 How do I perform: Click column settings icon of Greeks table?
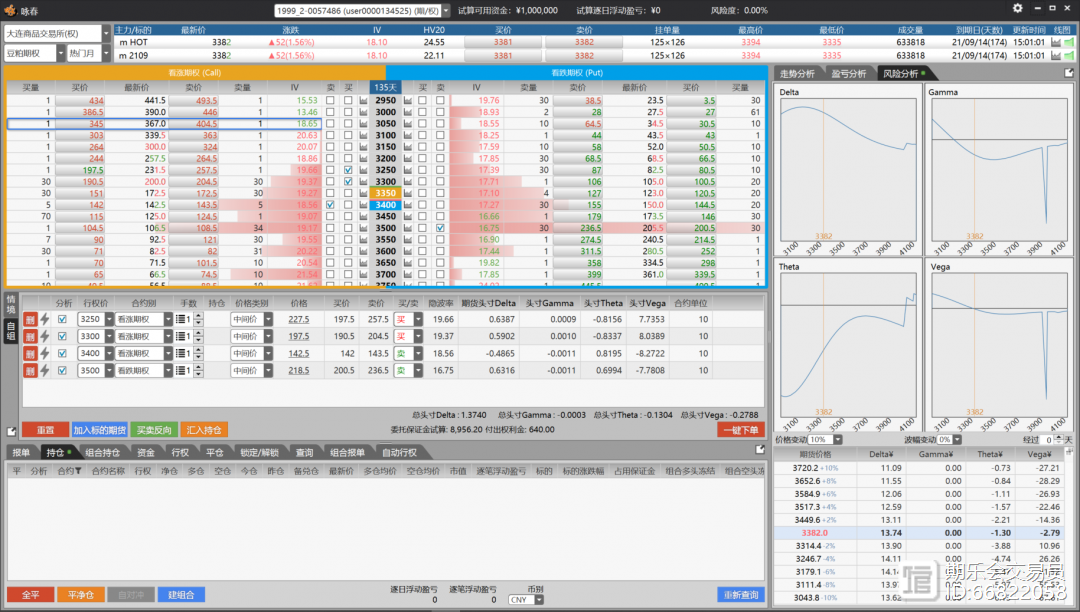(x=1069, y=452)
